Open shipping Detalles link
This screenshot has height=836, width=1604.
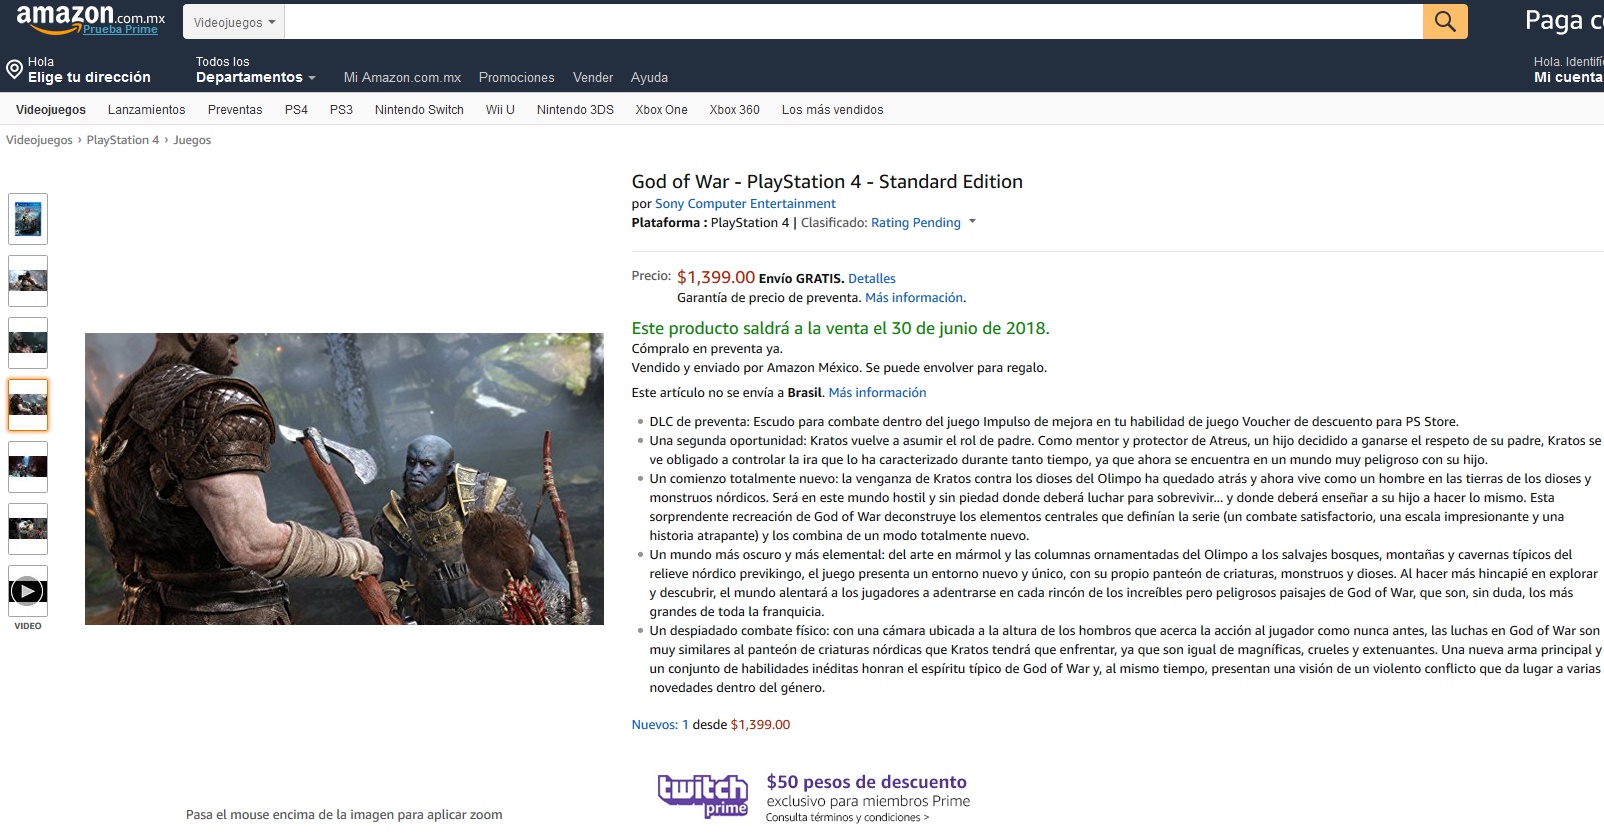pyautogui.click(x=872, y=279)
